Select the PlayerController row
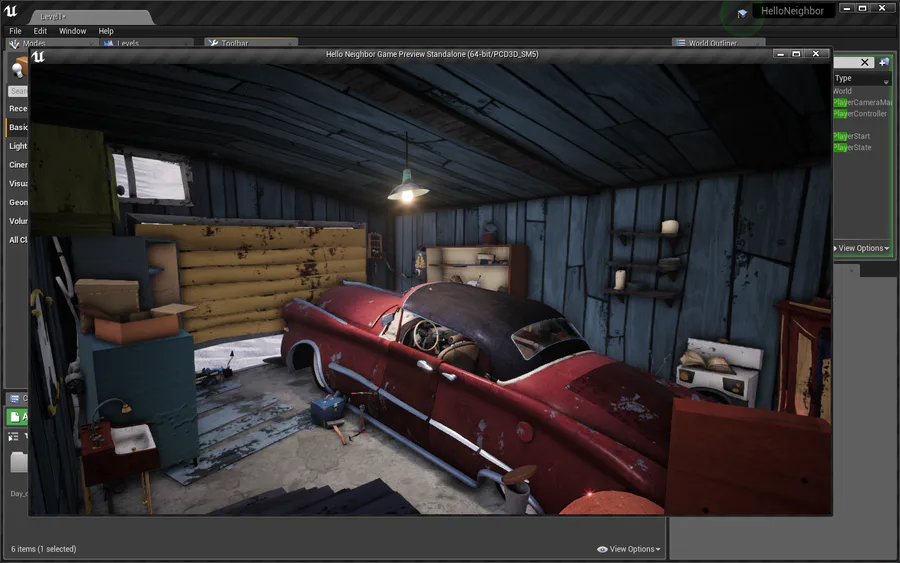Viewport: 900px width, 563px height. pos(862,114)
